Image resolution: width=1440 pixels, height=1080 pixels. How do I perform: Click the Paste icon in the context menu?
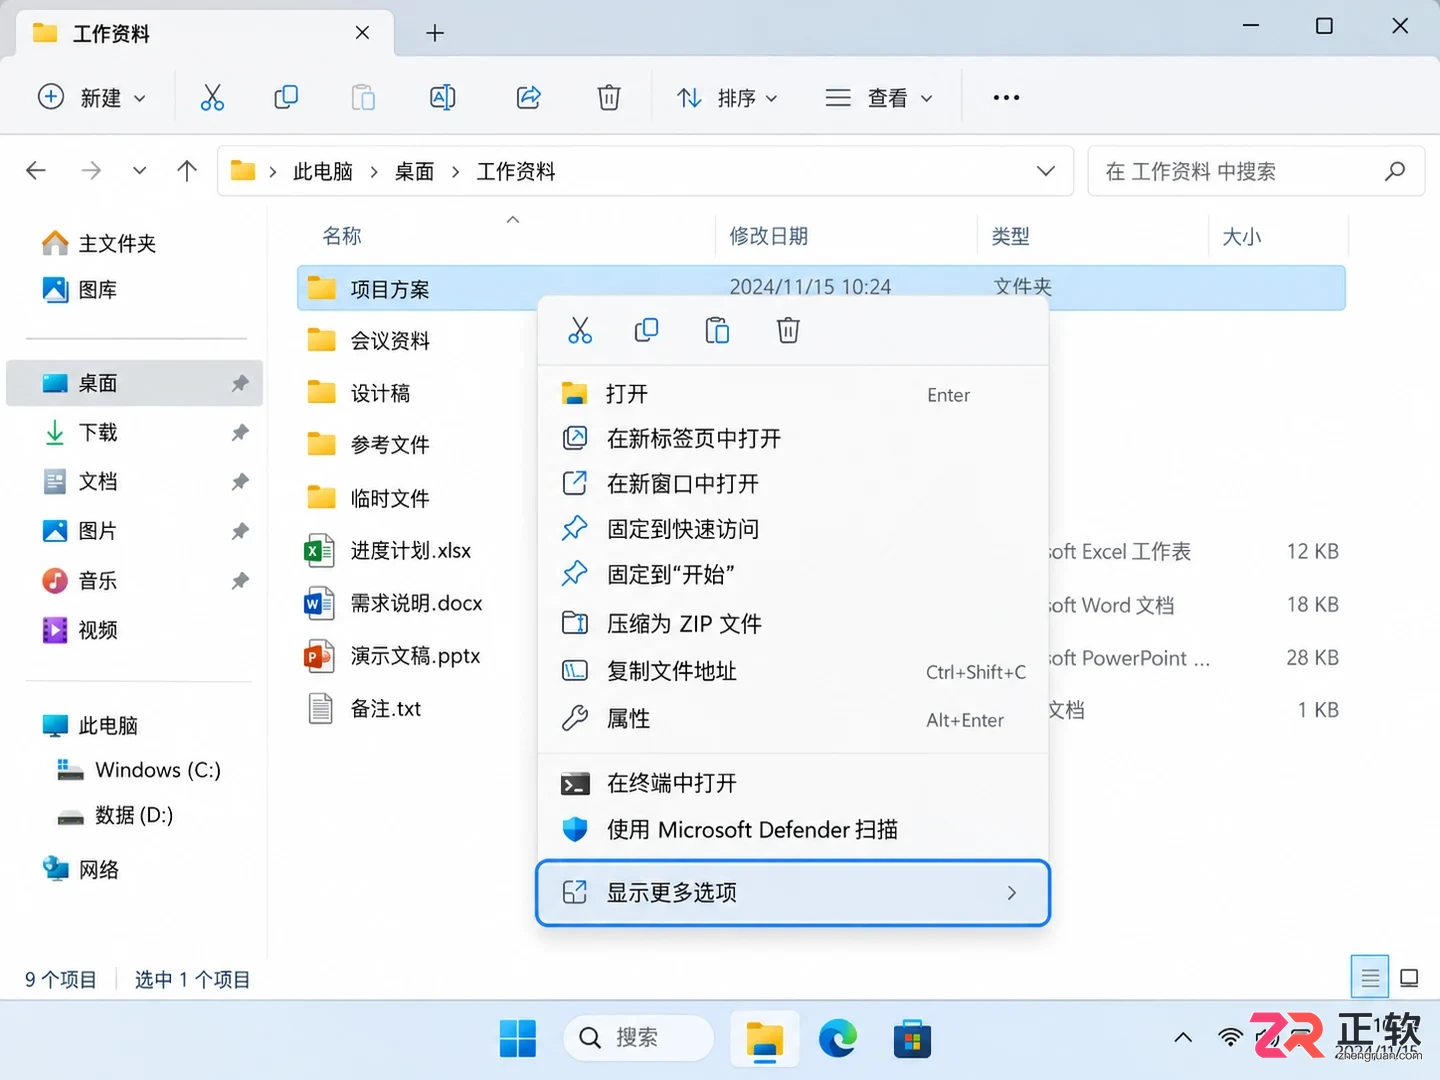[717, 330]
